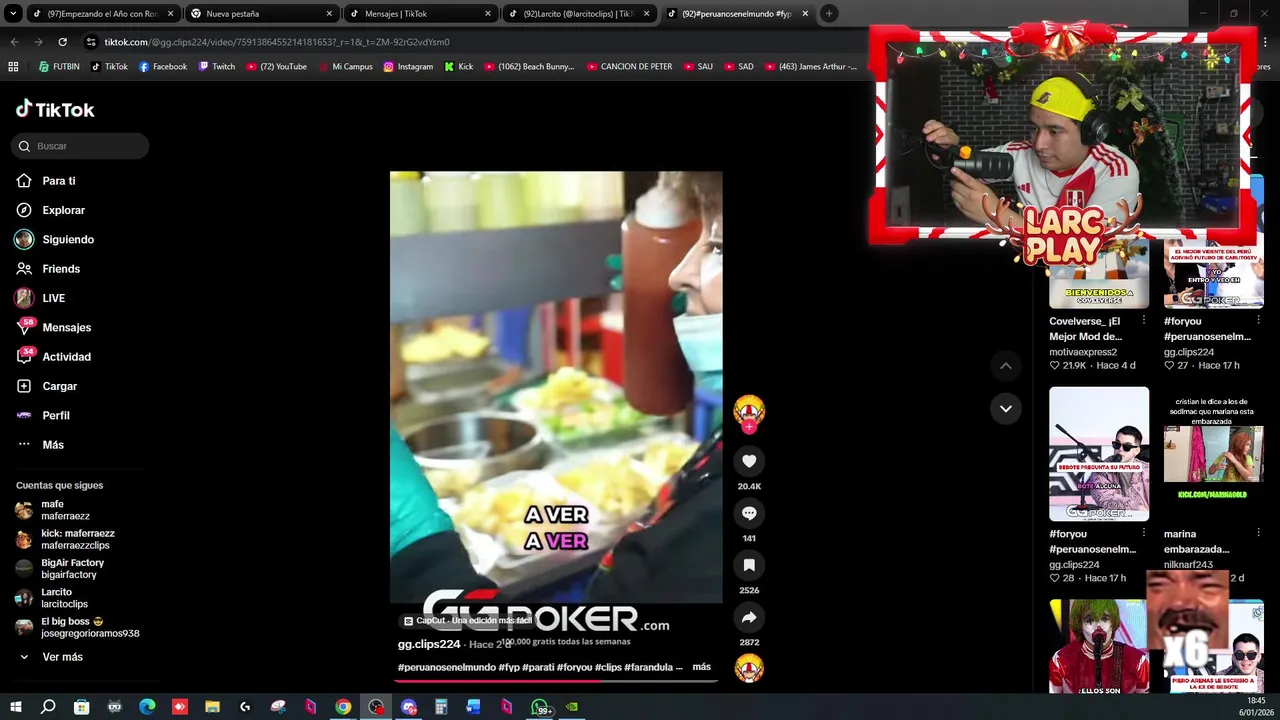The image size is (1280, 720).
Task: Open Google Chrome from taskbar
Action: tap(343, 707)
